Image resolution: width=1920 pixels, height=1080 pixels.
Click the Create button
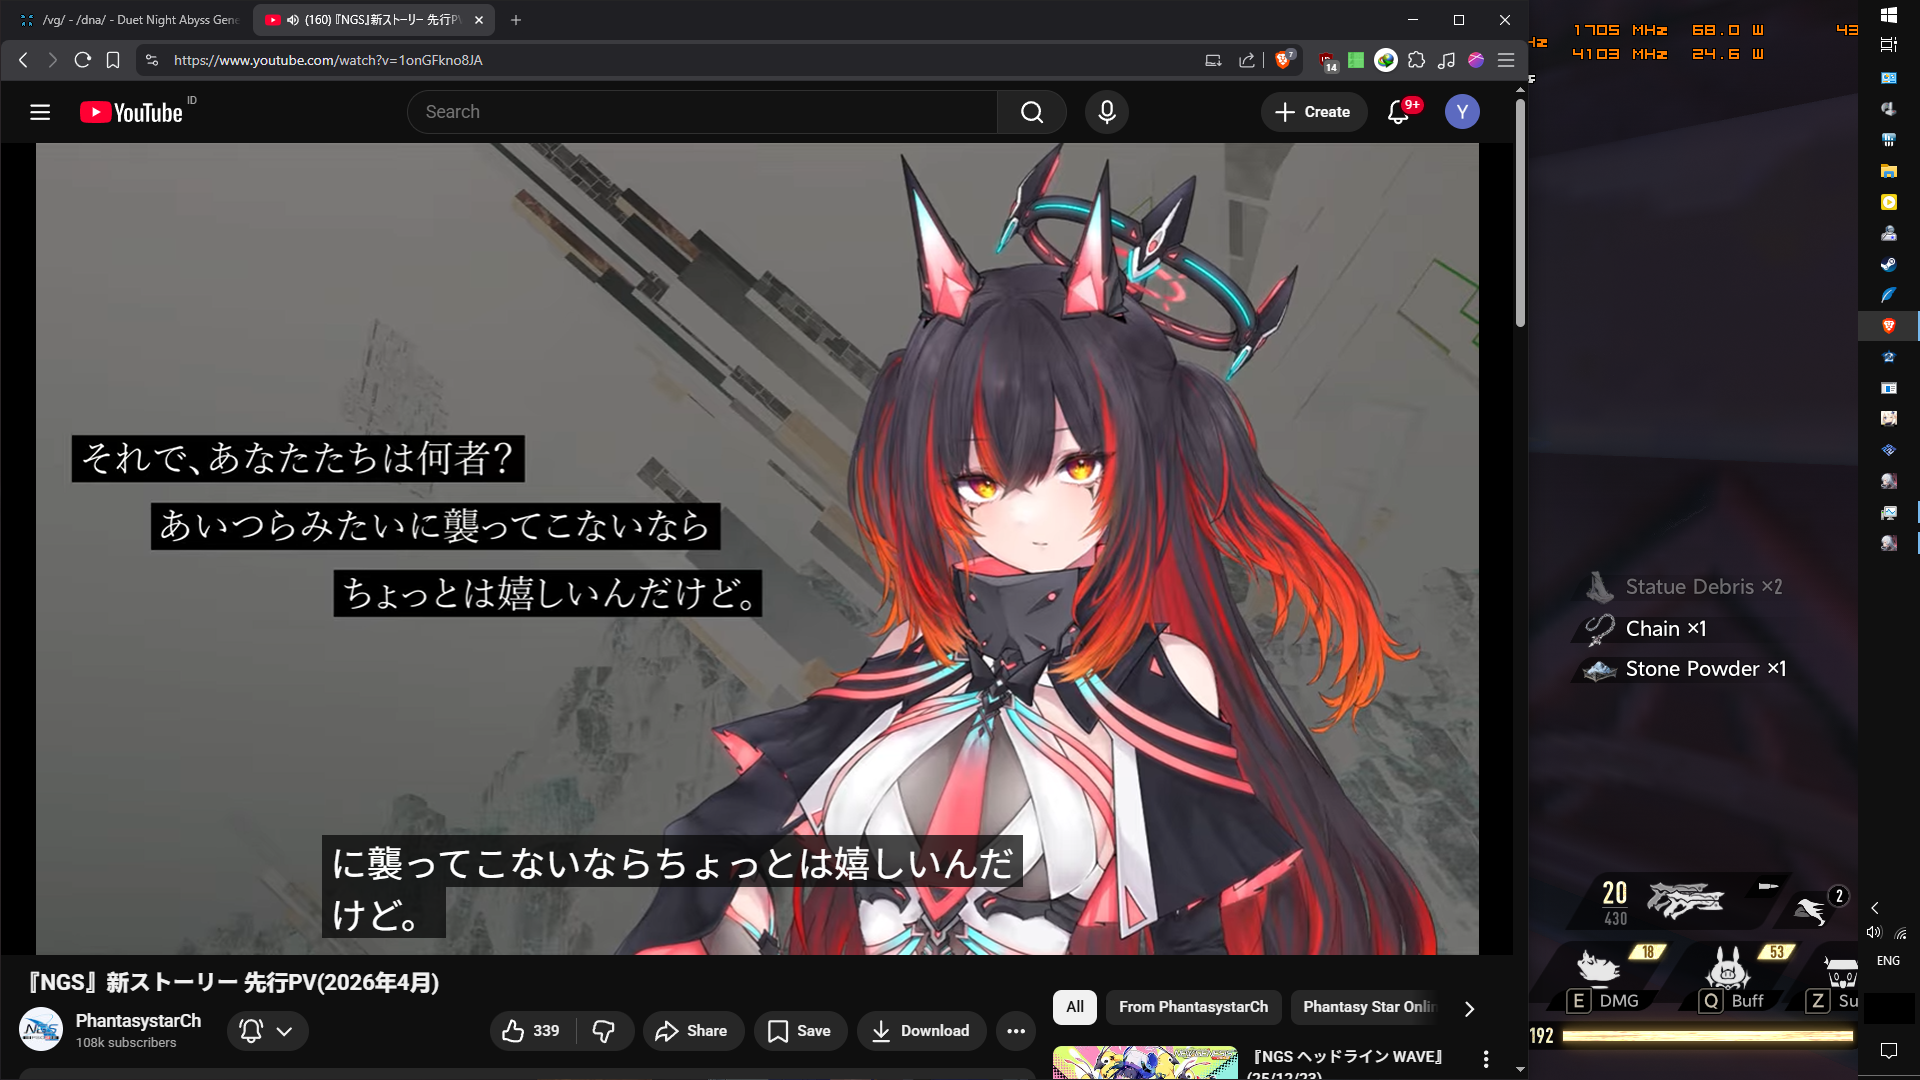(1313, 112)
